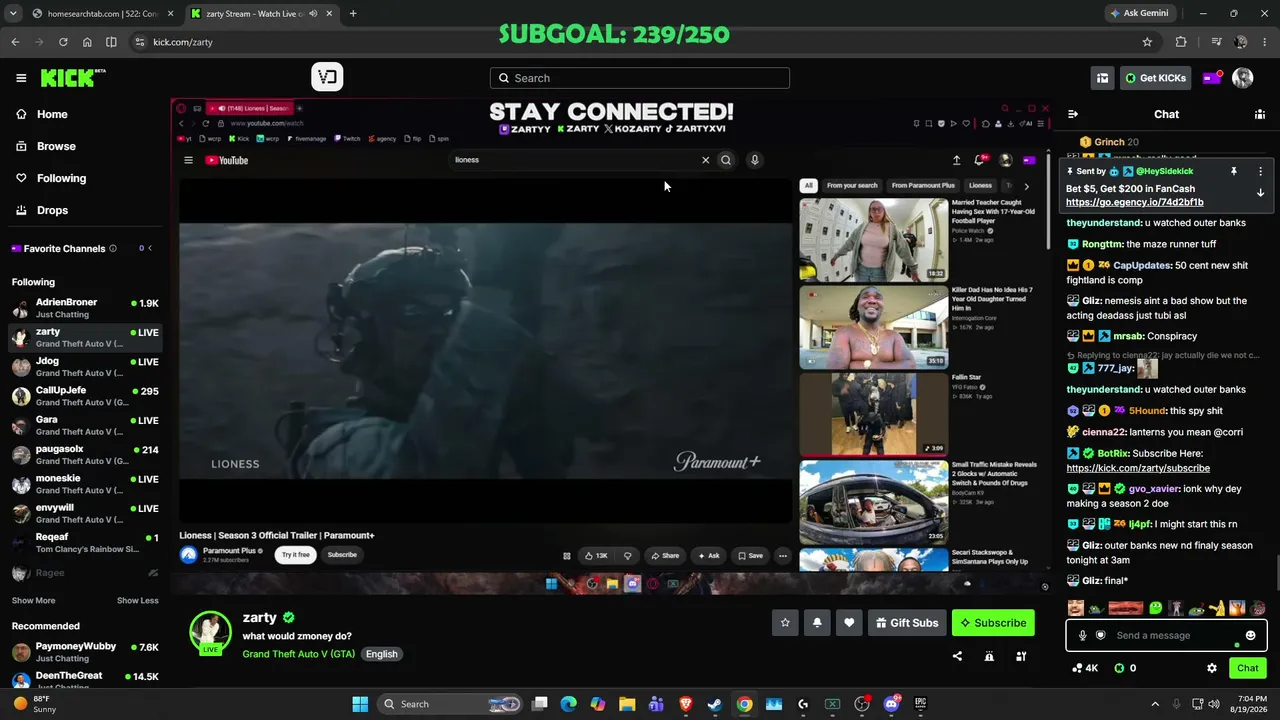Click the green Chat send button
The width and height of the screenshot is (1280, 720).
1247,668
